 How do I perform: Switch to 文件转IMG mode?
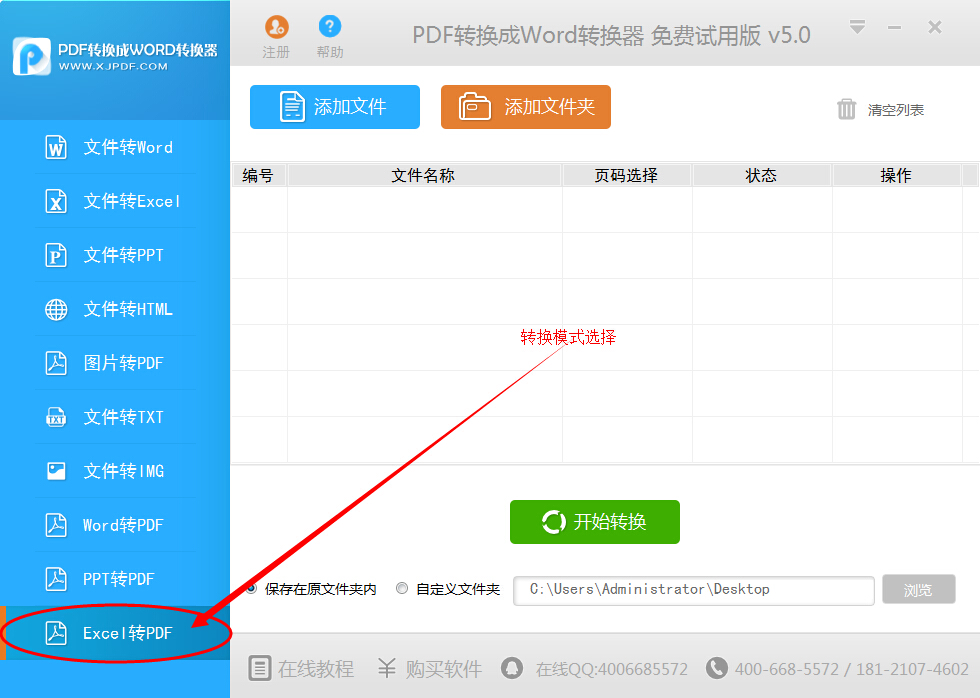click(115, 471)
